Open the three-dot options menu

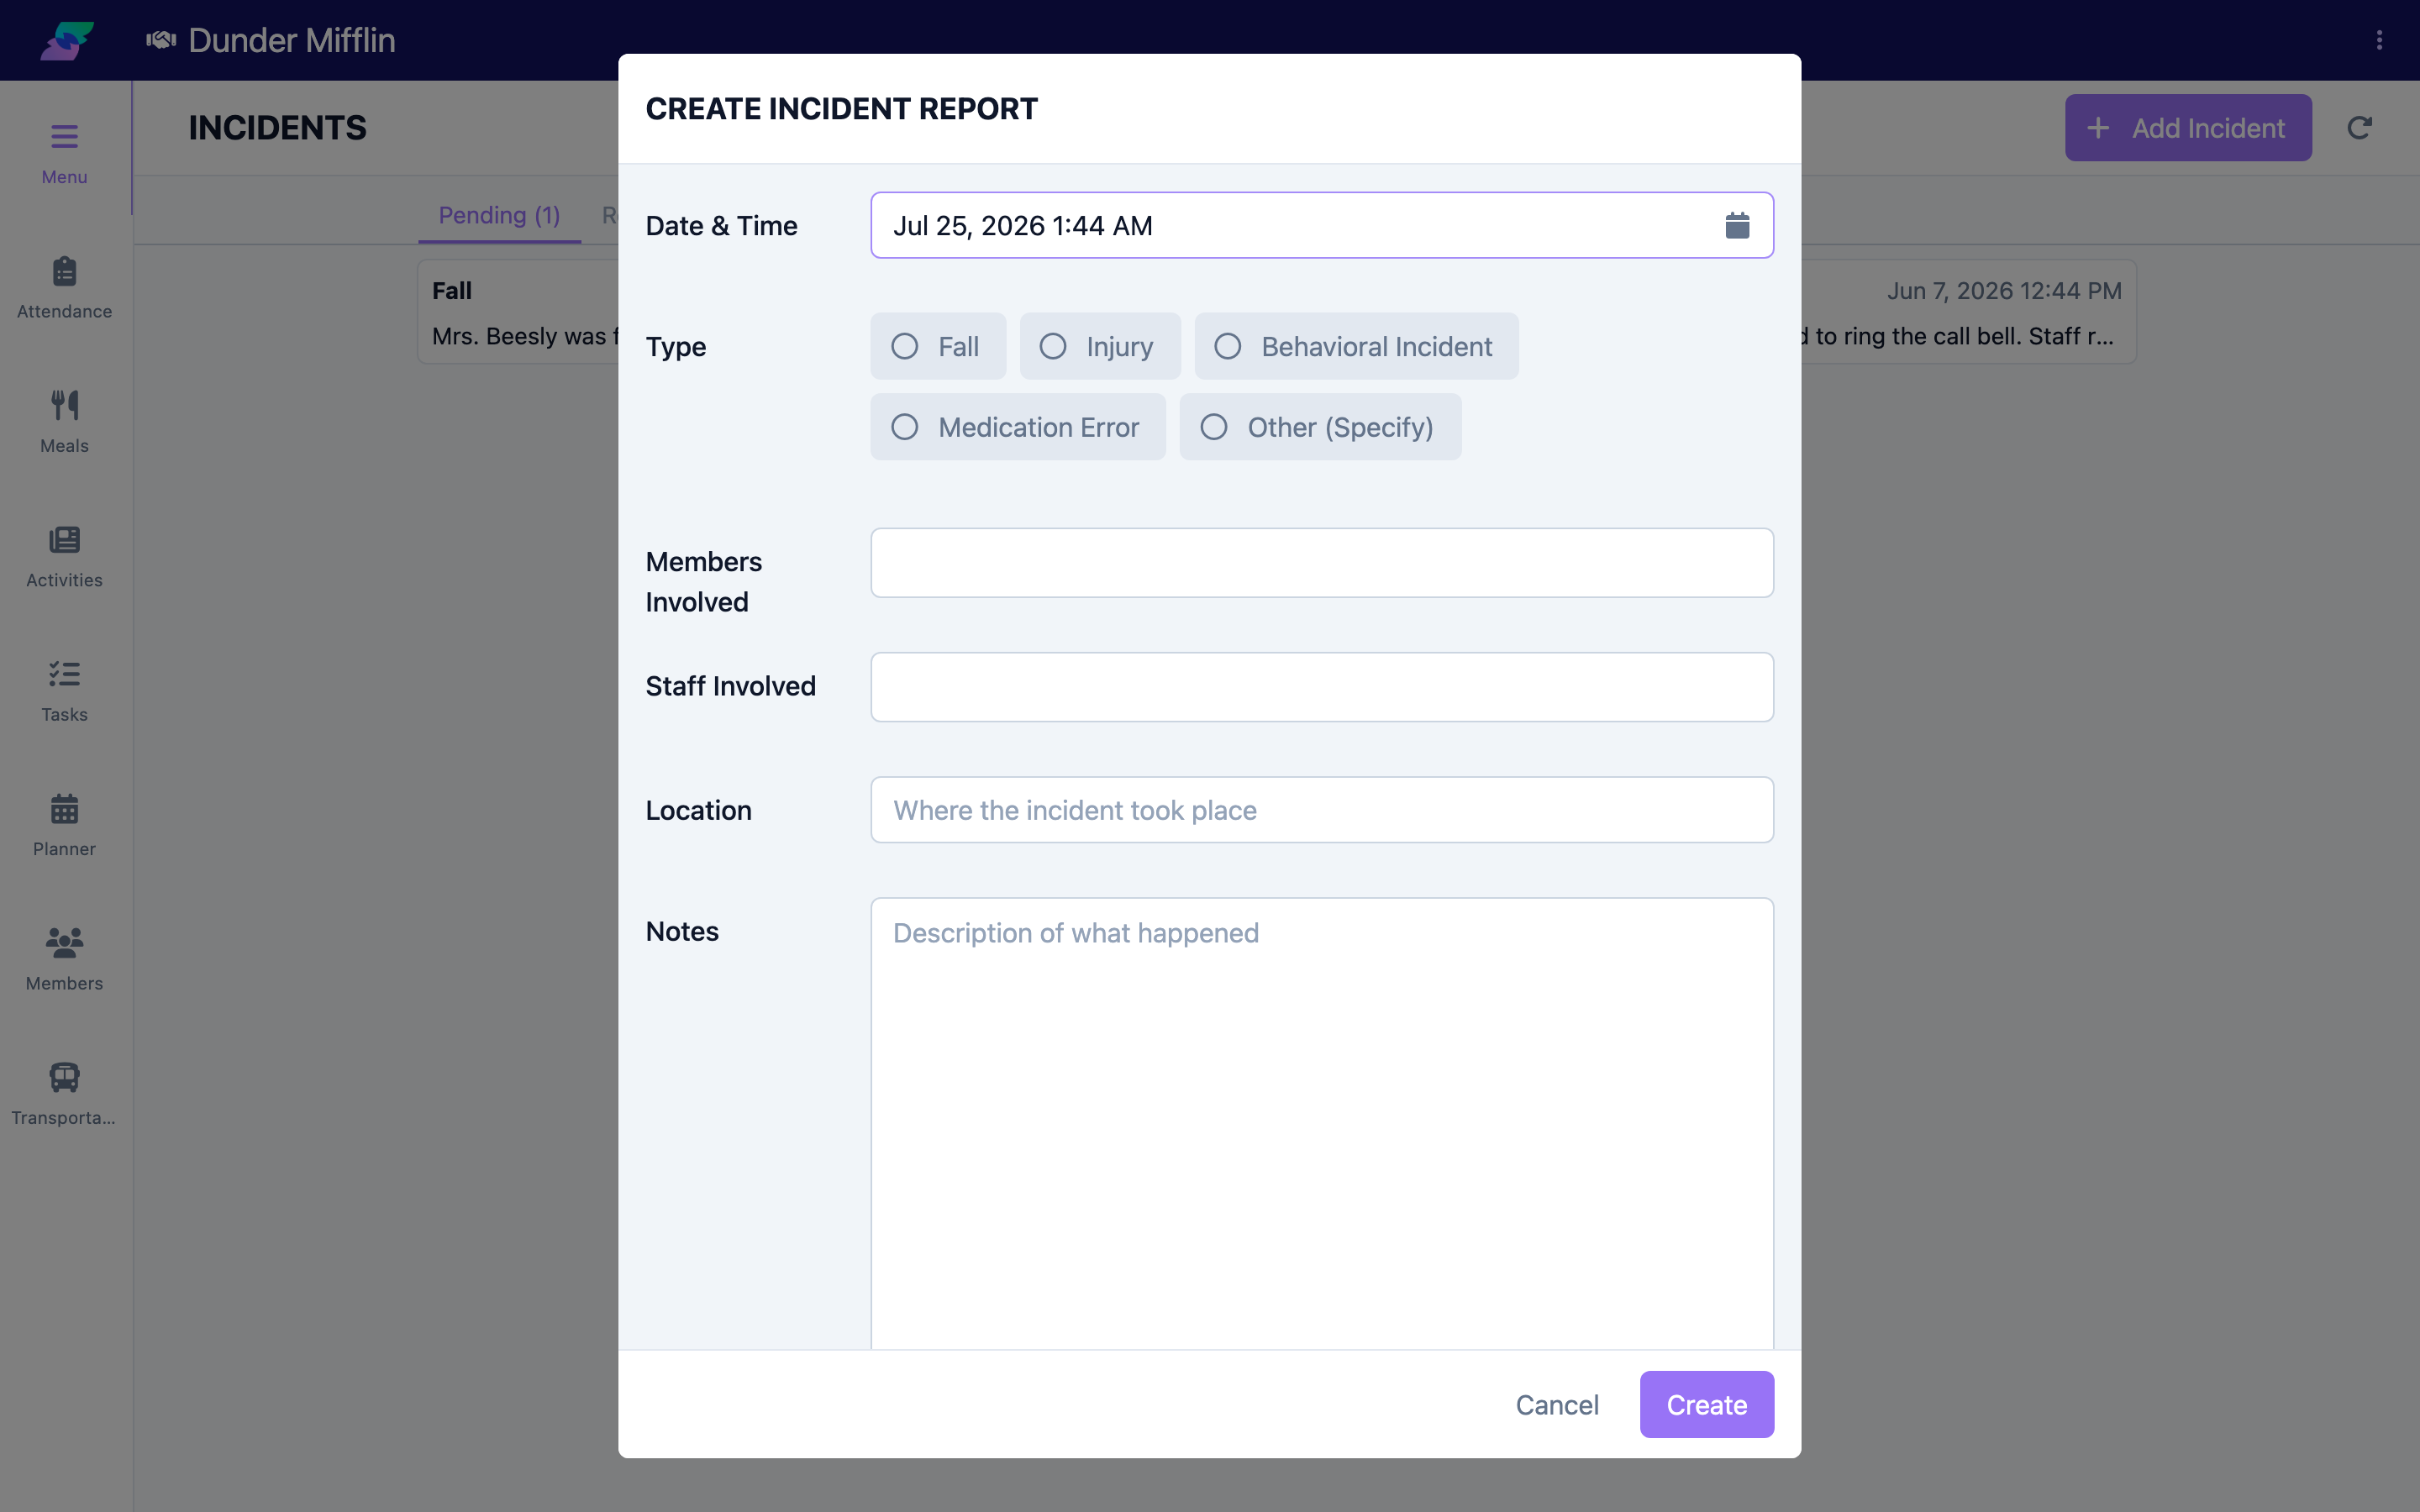point(2379,40)
